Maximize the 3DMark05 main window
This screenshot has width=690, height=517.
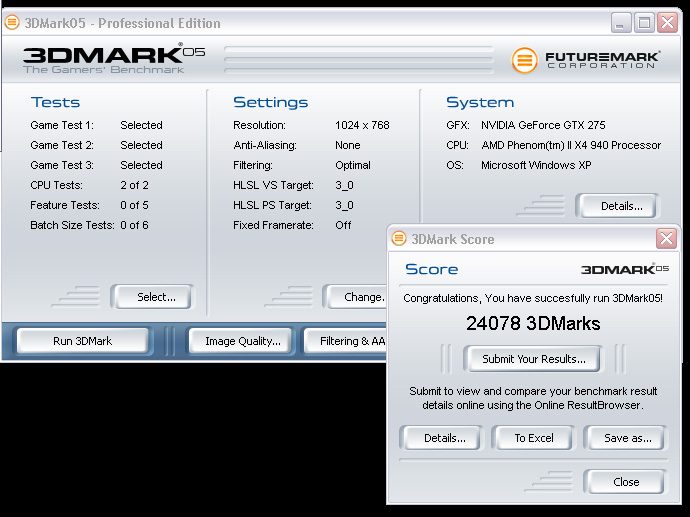click(x=644, y=22)
